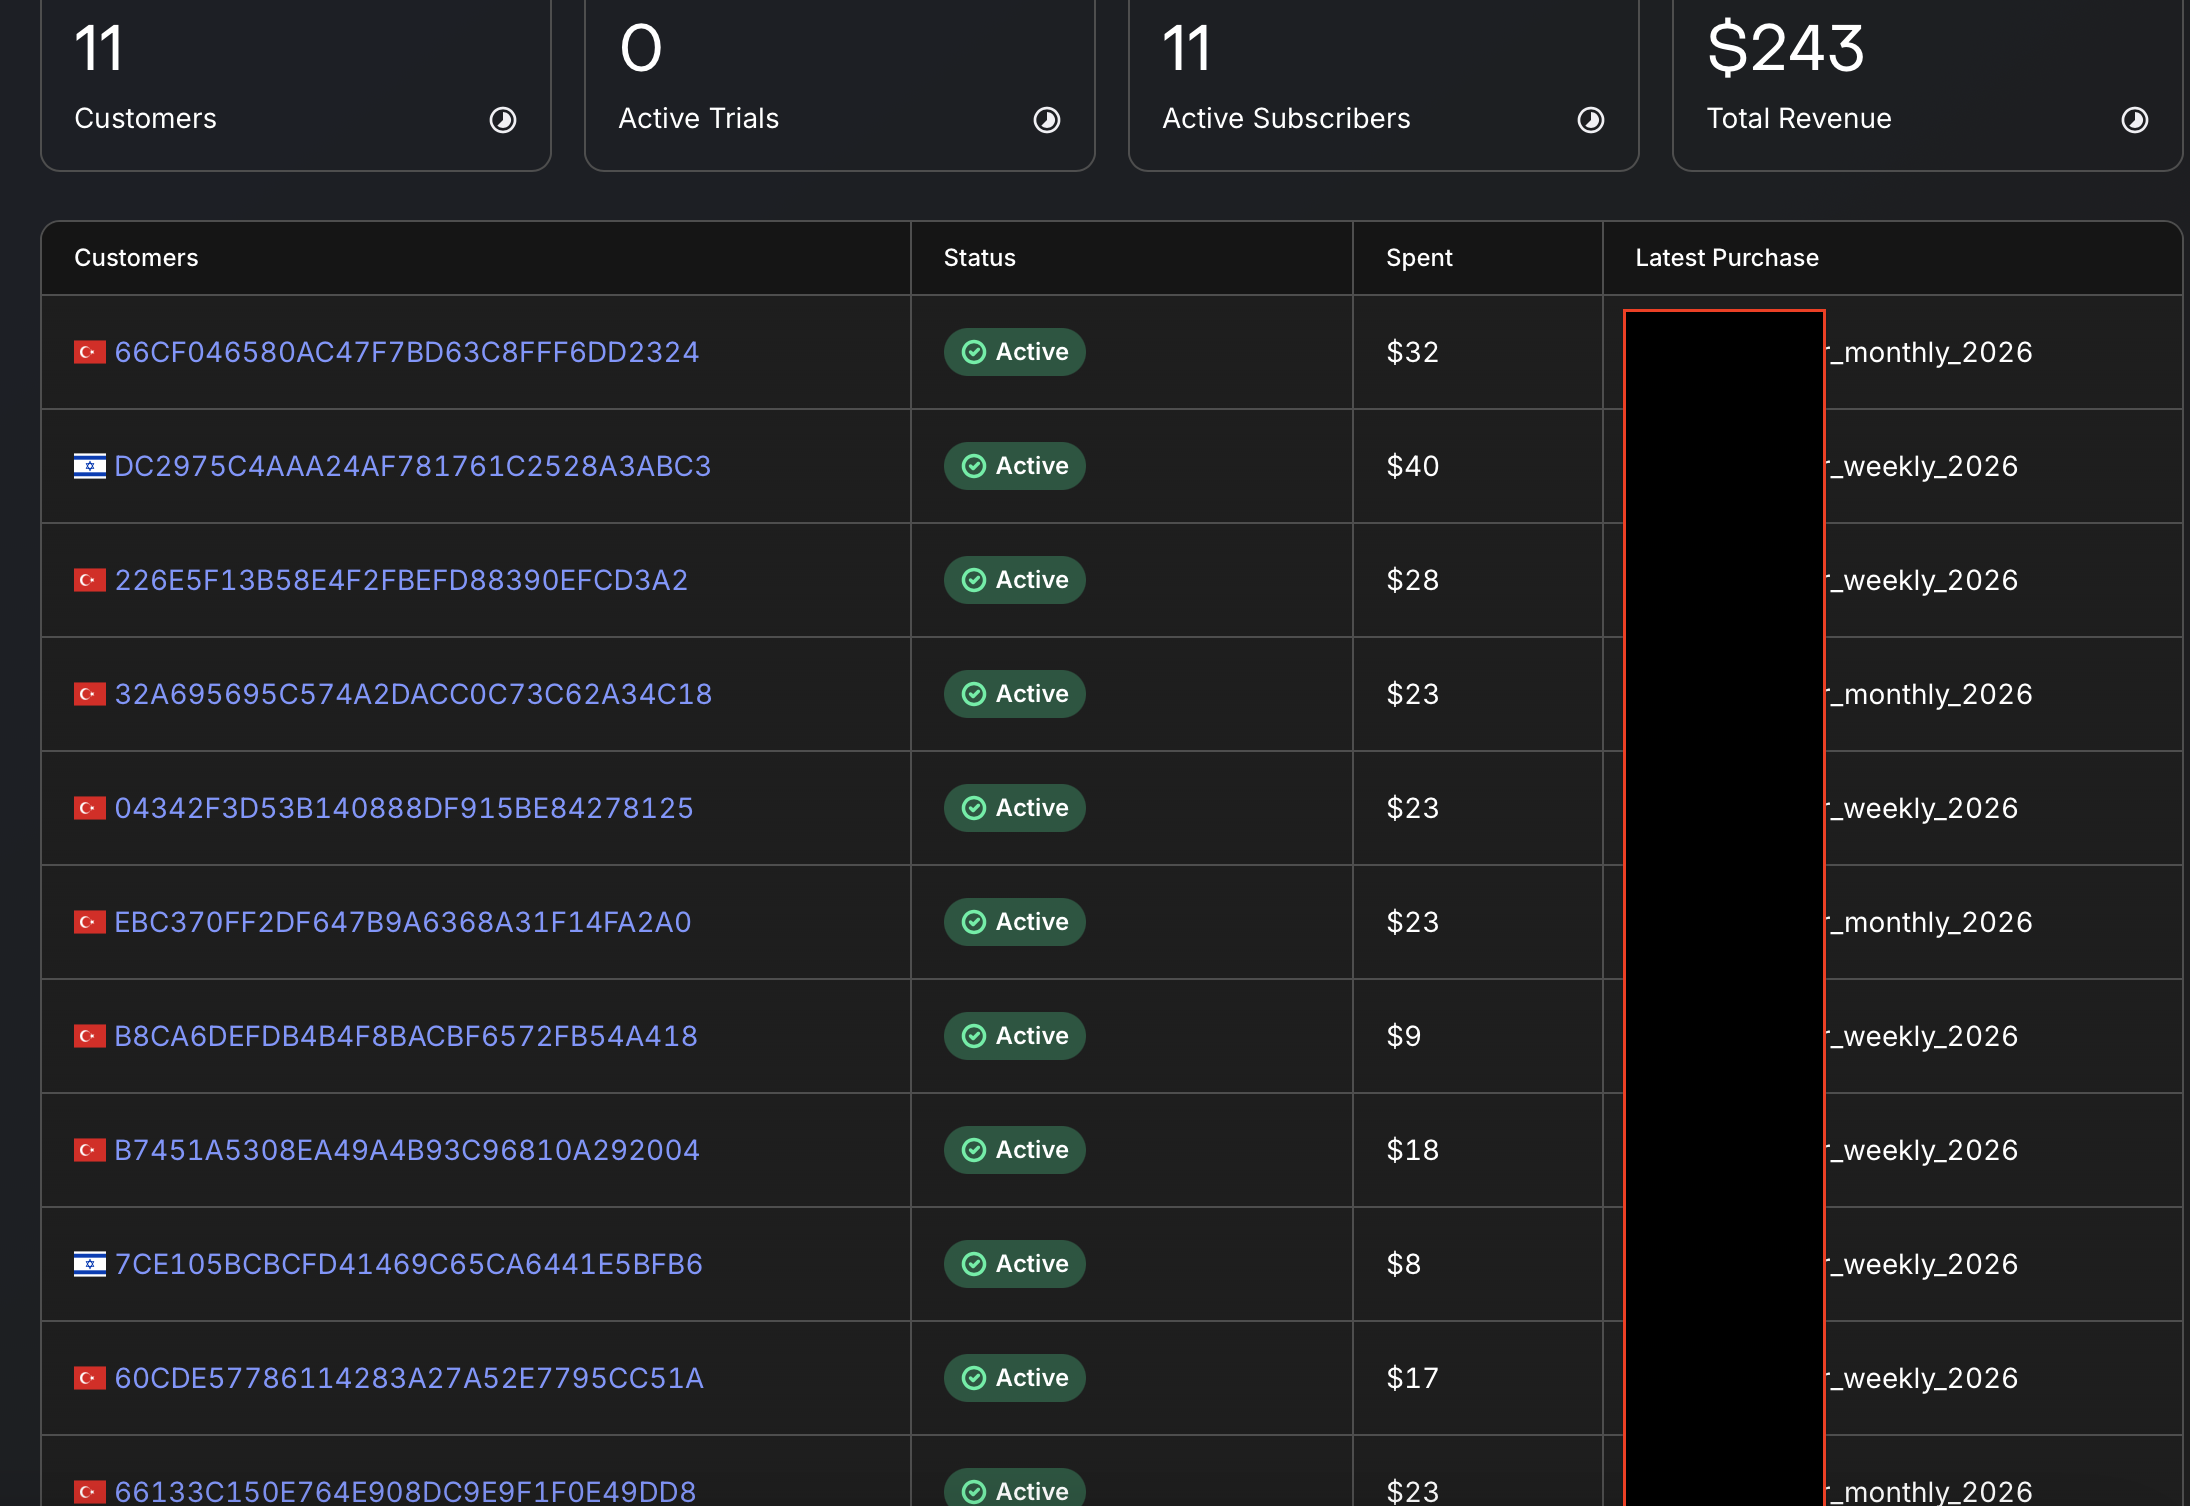Open customer DC2975C4AAA24AF781761C2528A3ABC3
The width and height of the screenshot is (2190, 1506).
click(413, 466)
